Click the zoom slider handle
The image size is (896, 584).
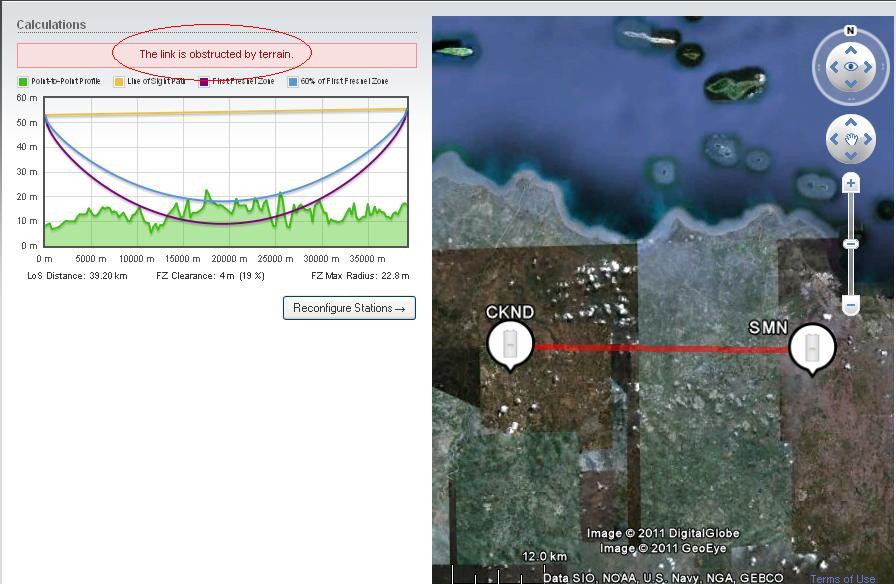pos(851,244)
